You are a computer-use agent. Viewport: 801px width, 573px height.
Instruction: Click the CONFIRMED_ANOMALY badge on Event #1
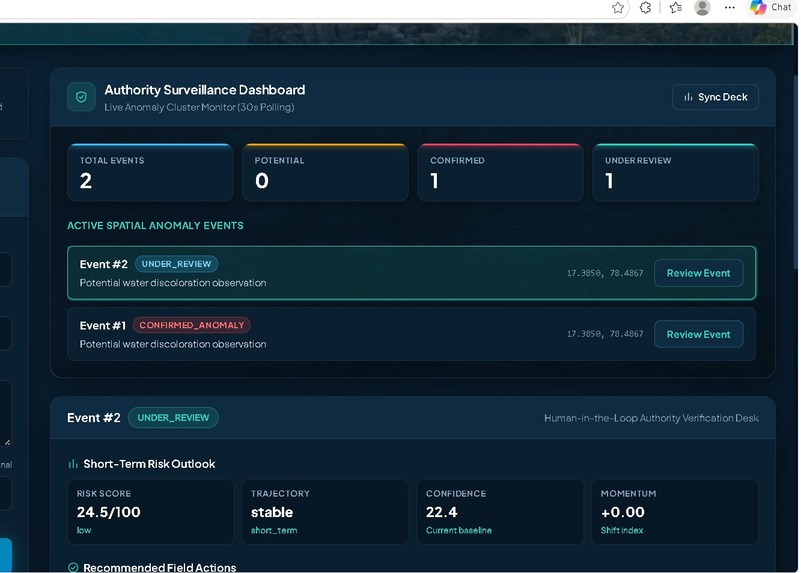(x=192, y=325)
